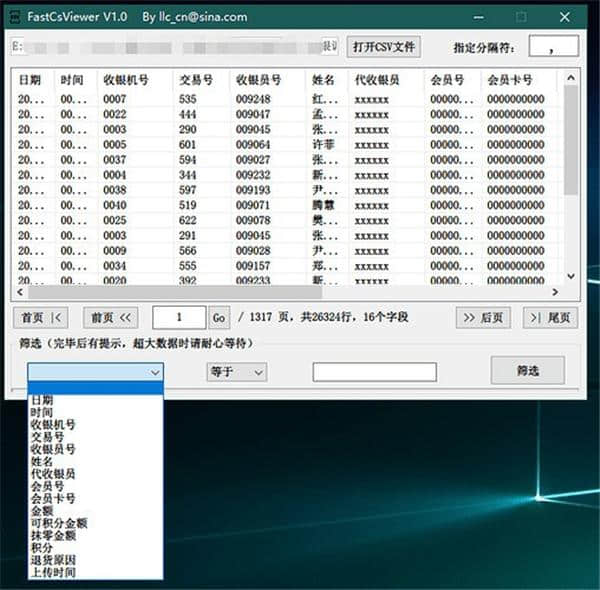The height and width of the screenshot is (590, 600).
Task: Collapse the field name combo box arrow
Action: [x=154, y=372]
